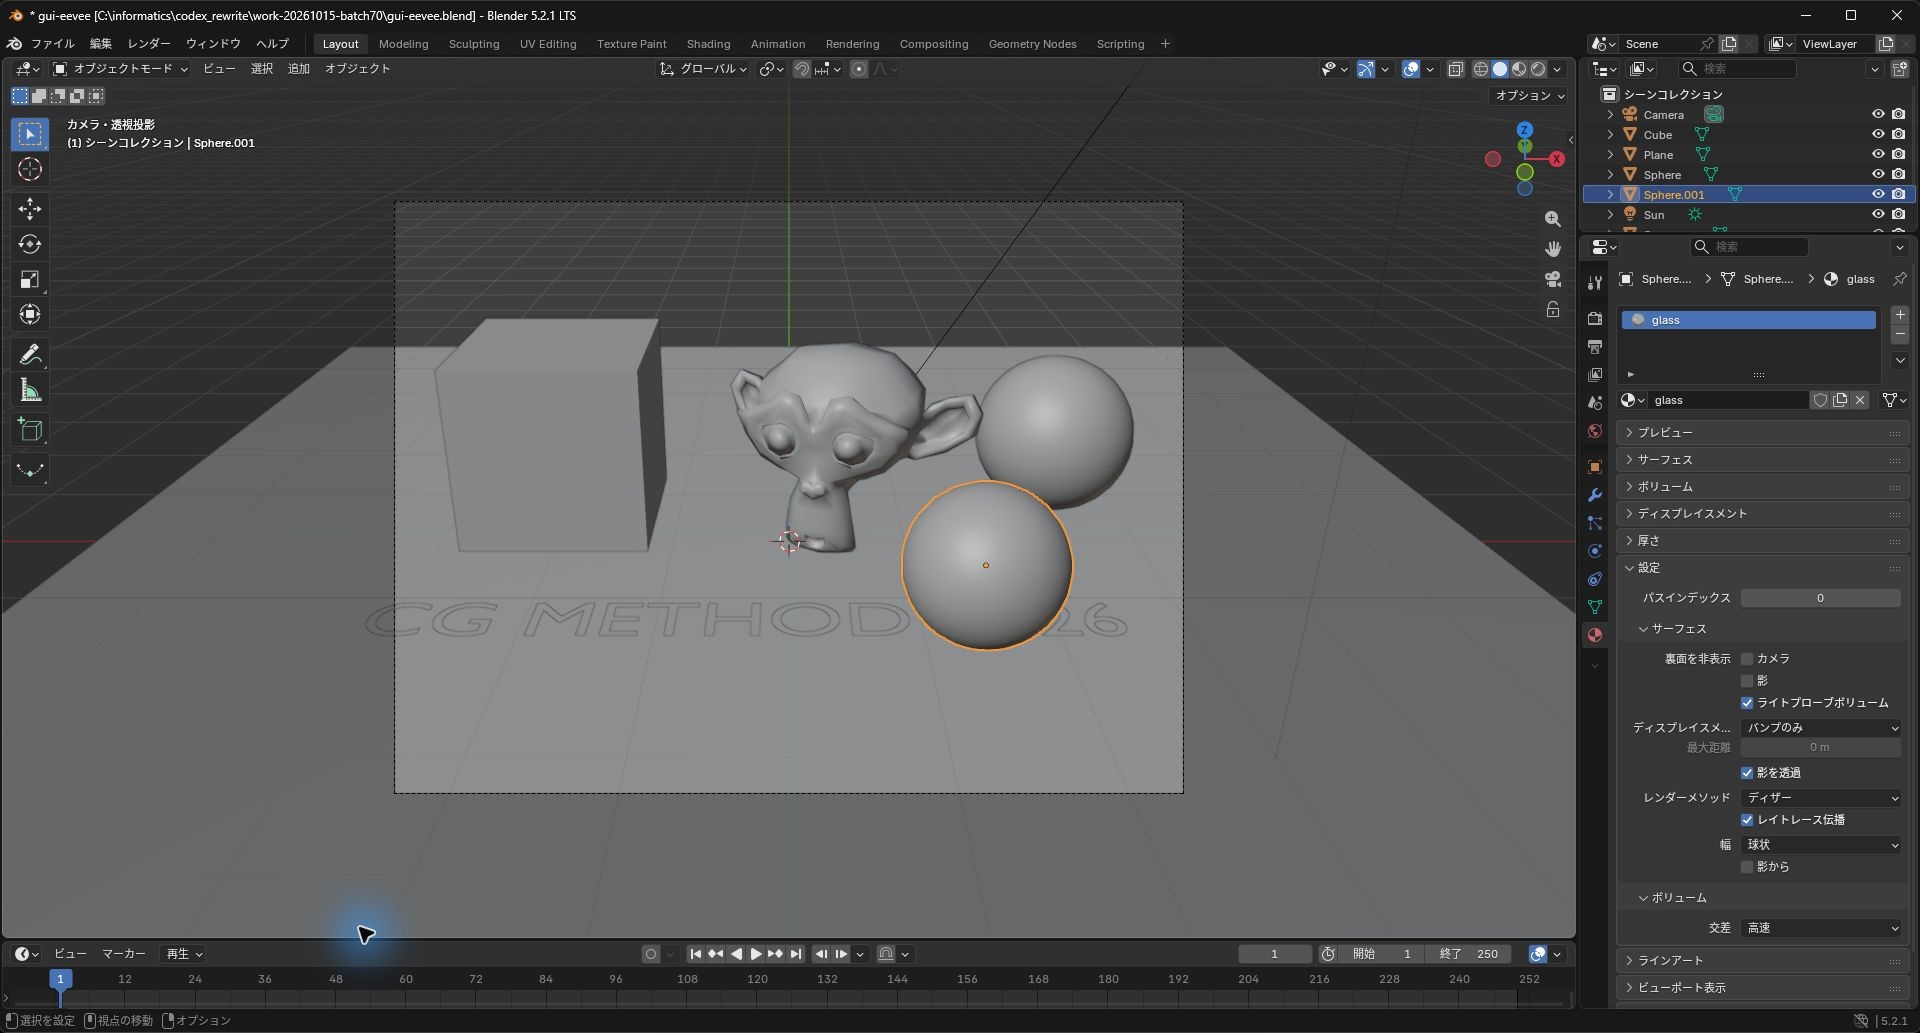
Task: Enable the Camera backface culling checkbox
Action: pyautogui.click(x=1747, y=659)
